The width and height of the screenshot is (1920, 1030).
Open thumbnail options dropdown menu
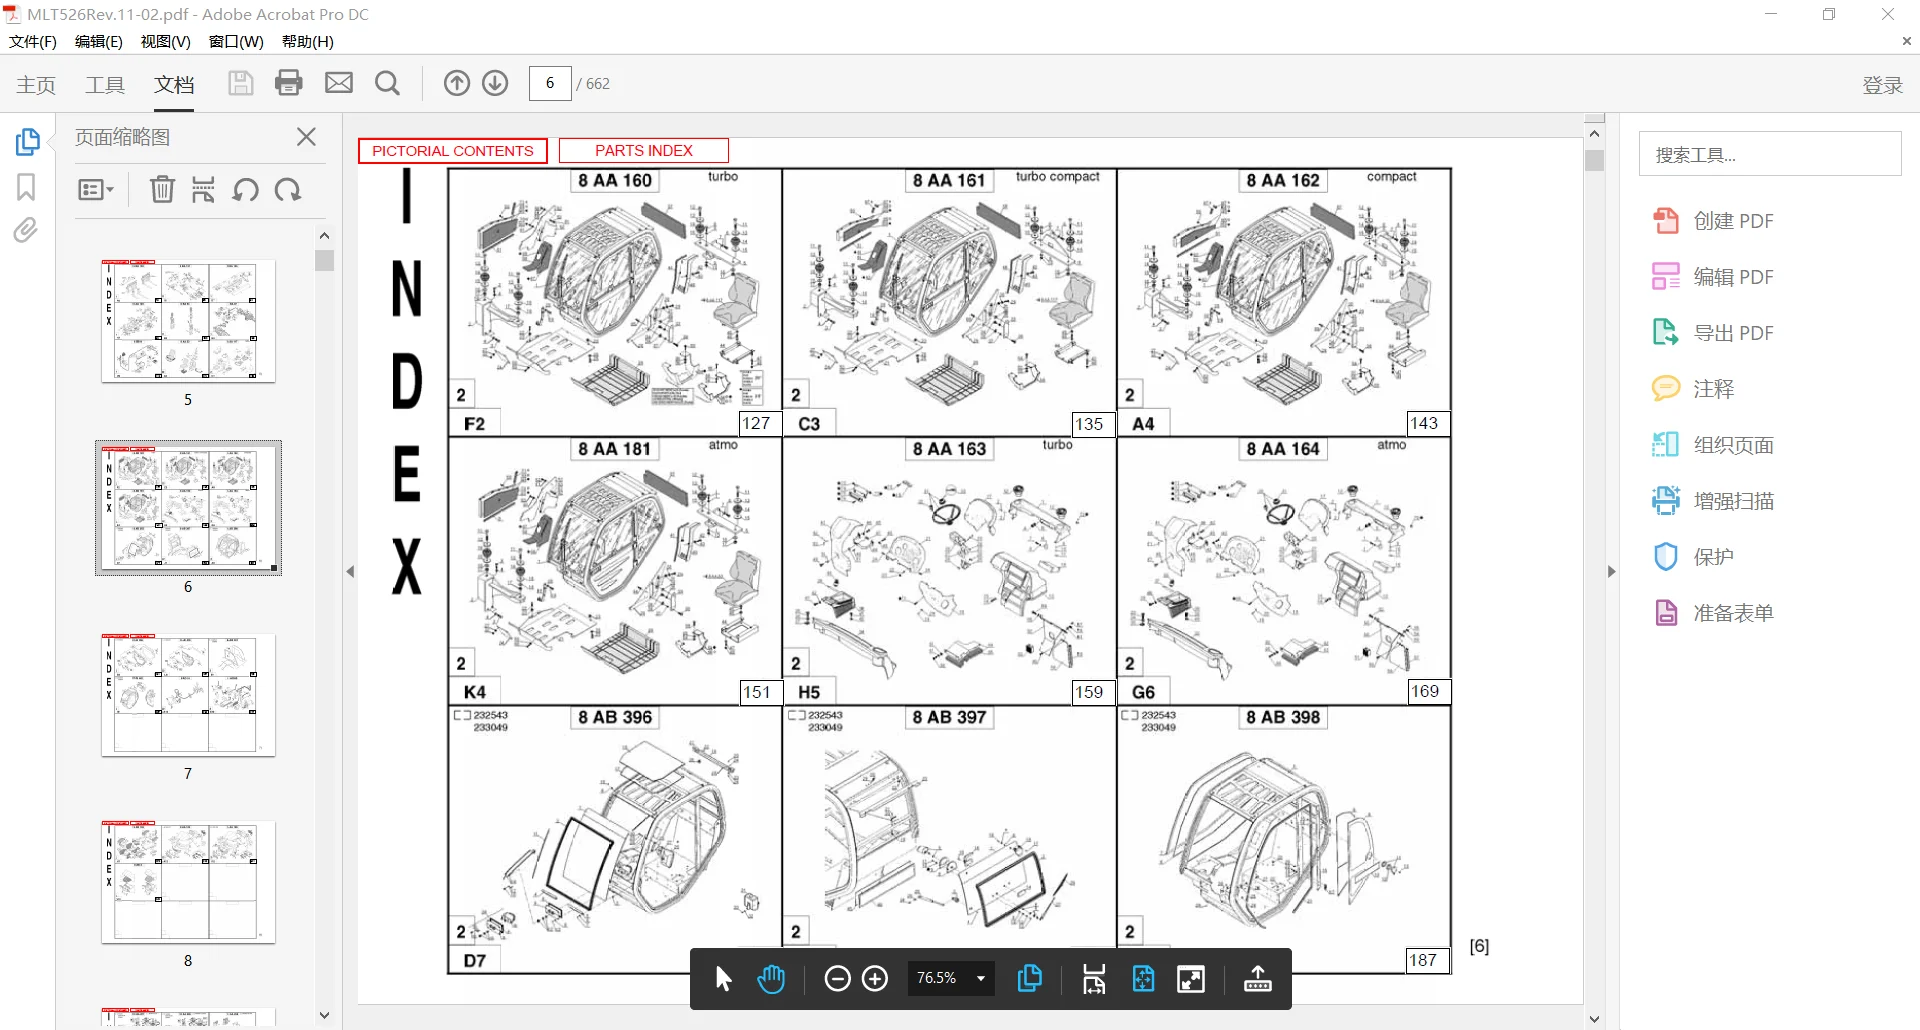point(96,189)
